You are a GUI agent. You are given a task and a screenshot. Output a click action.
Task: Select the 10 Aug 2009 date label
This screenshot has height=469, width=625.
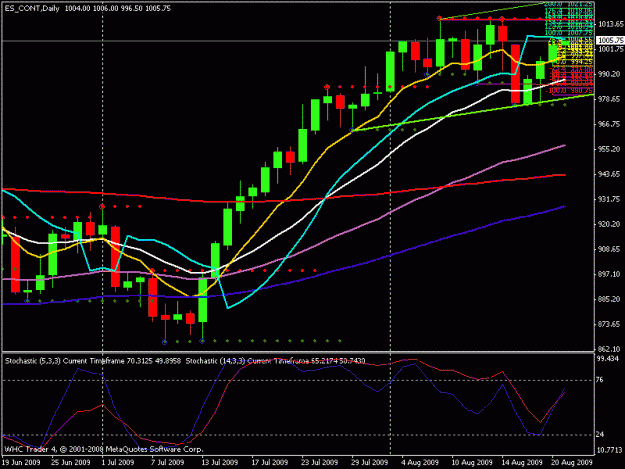(x=471, y=462)
